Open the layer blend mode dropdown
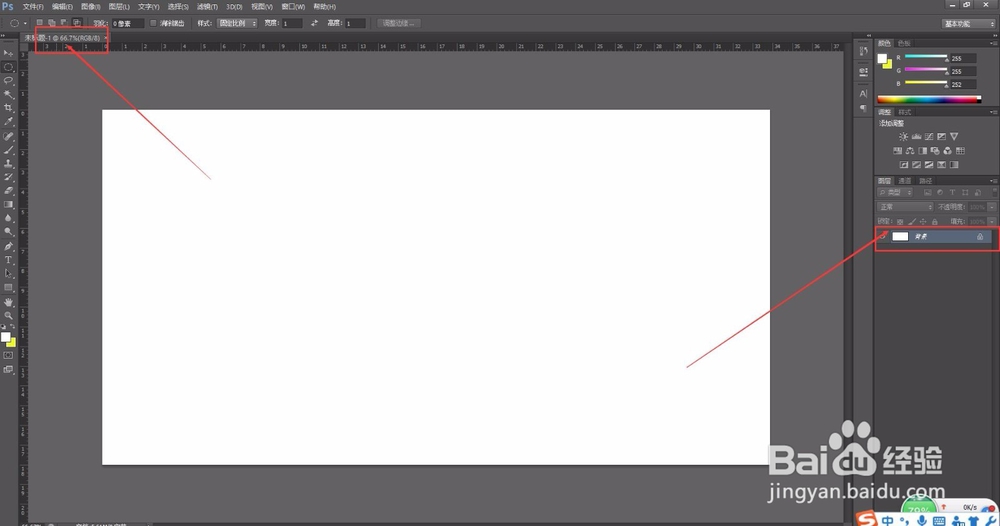The width and height of the screenshot is (1000, 526). pos(906,207)
